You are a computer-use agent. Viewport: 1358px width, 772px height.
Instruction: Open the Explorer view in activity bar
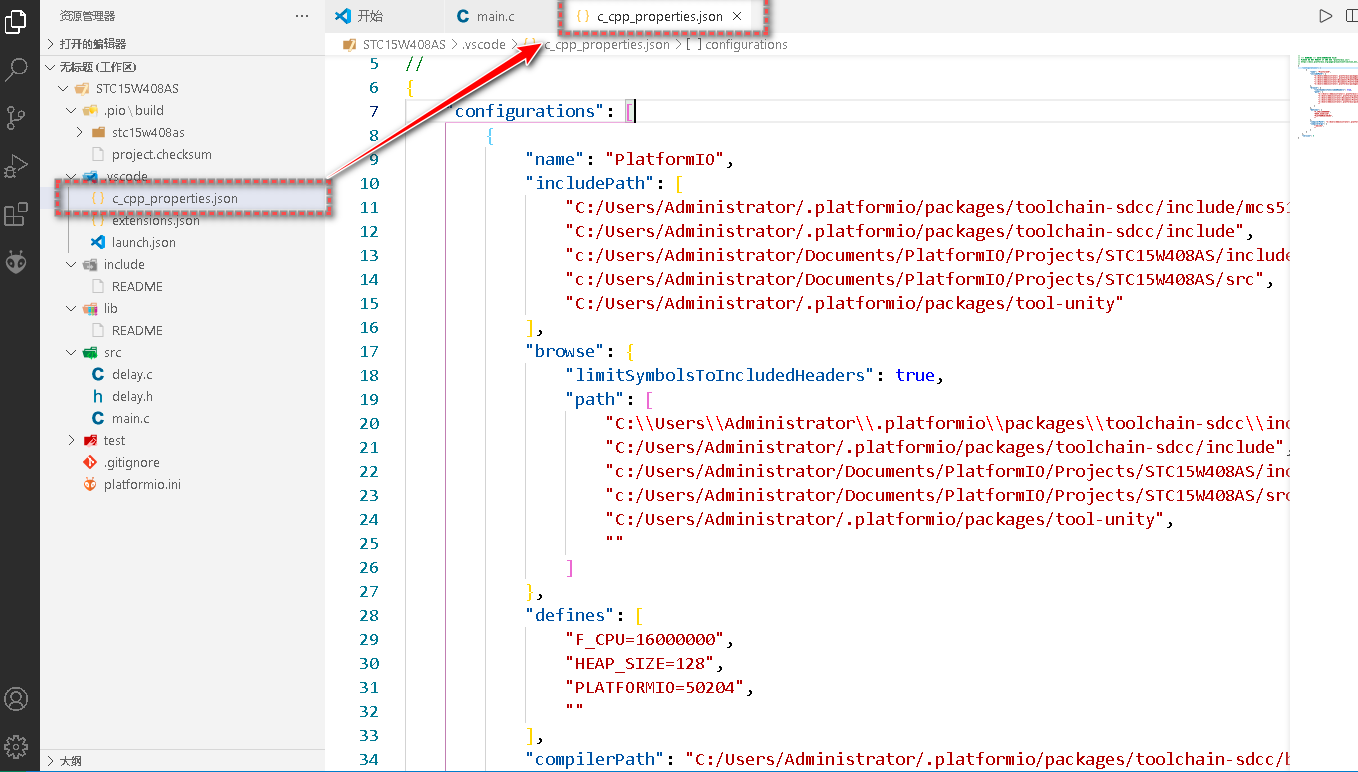[x=16, y=21]
